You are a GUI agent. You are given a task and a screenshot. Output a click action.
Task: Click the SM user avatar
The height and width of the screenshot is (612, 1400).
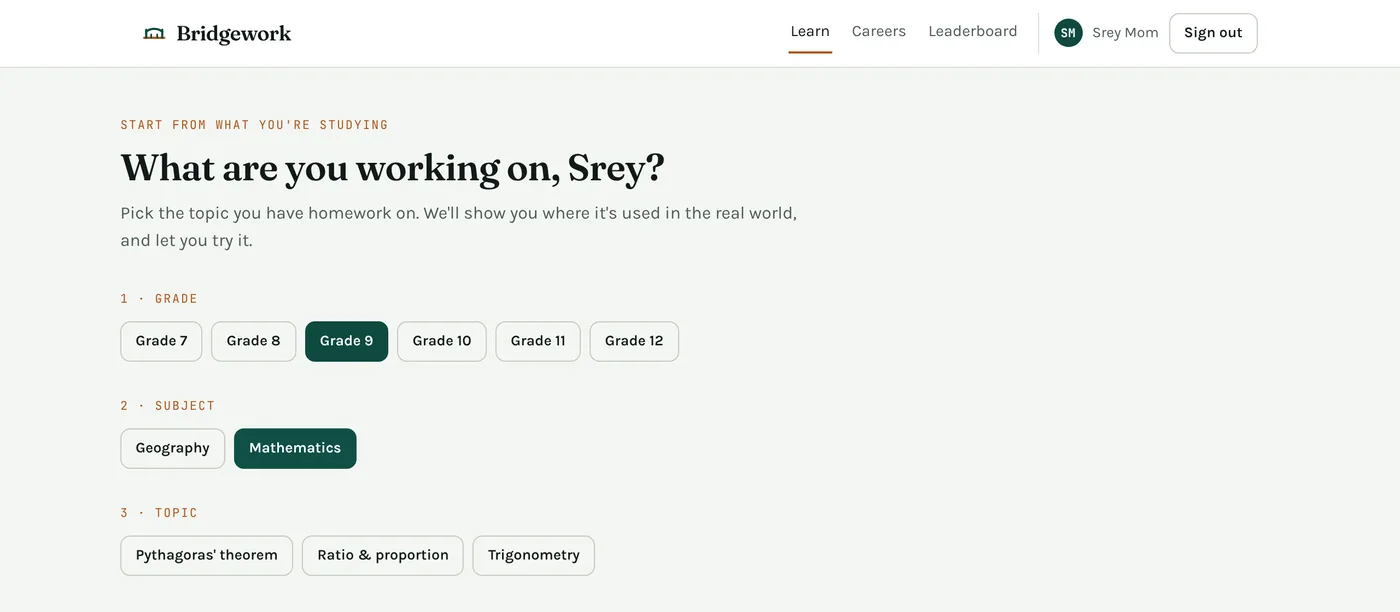pos(1068,33)
